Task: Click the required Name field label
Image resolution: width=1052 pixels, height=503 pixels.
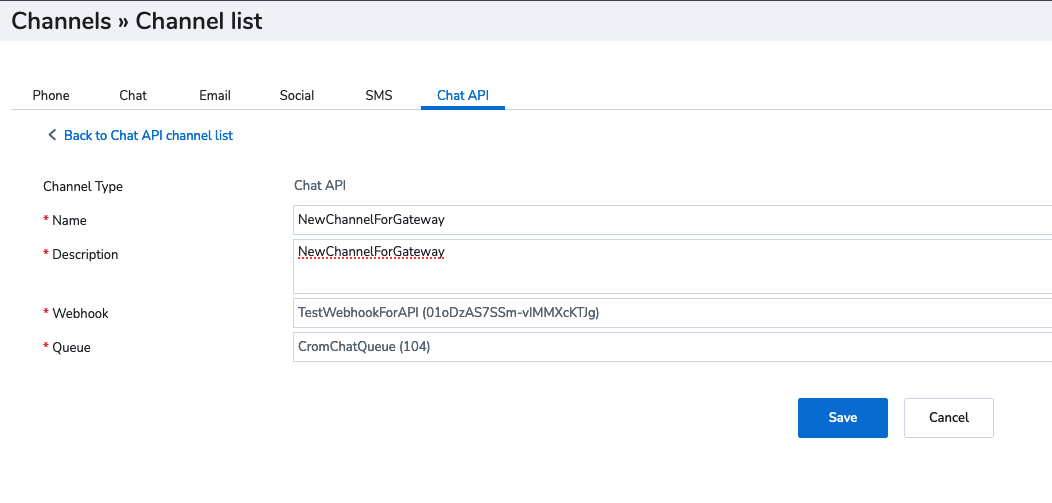Action: [x=69, y=220]
